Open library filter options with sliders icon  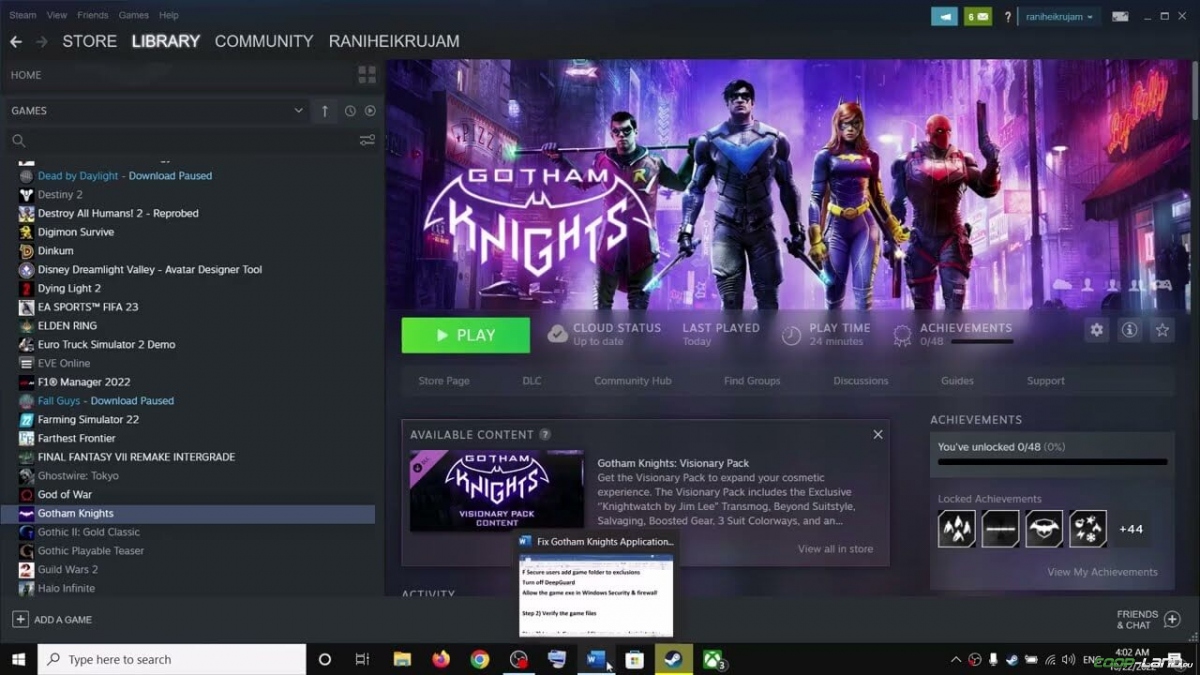click(367, 139)
